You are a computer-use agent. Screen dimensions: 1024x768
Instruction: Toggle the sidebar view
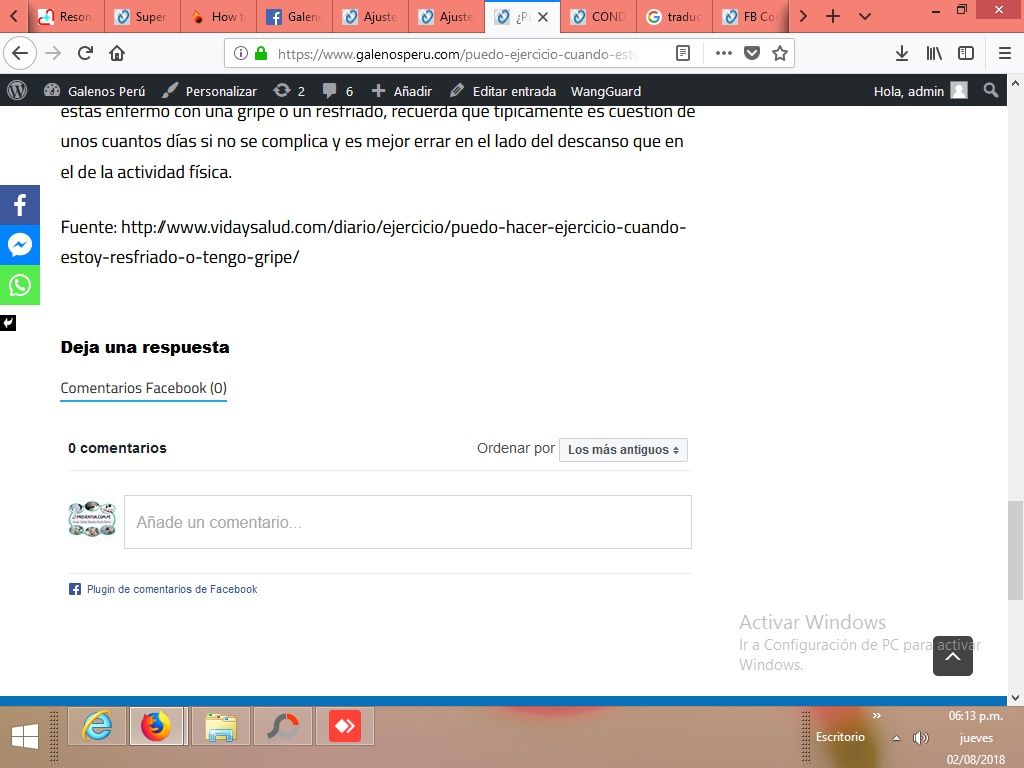pos(966,53)
